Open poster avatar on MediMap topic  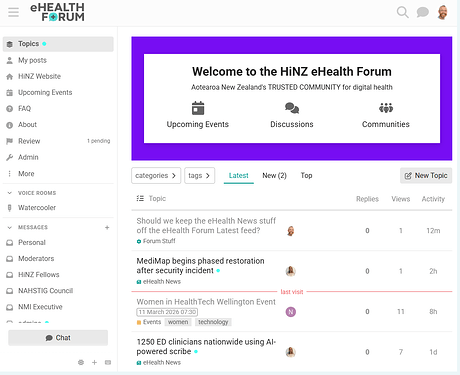[291, 271]
